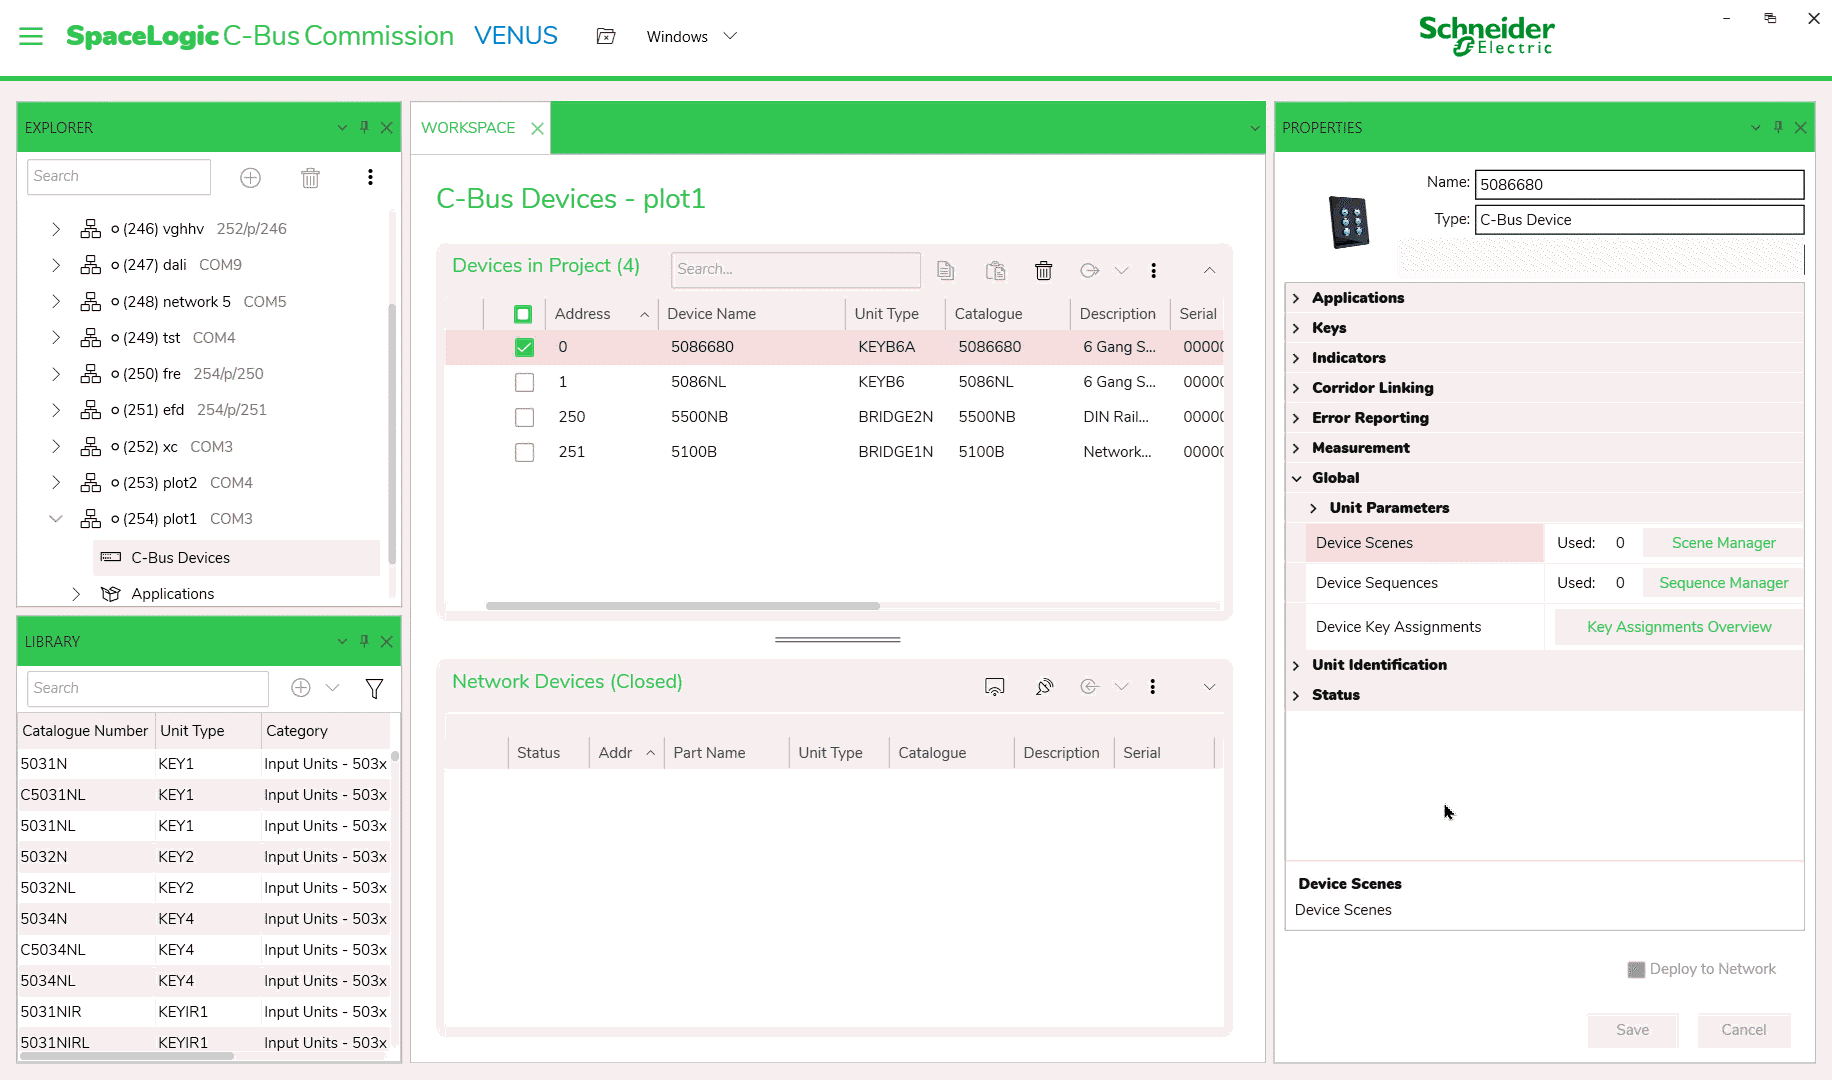Expand Applications node in Explorer
Screen dimensions: 1832x1080
point(76,594)
